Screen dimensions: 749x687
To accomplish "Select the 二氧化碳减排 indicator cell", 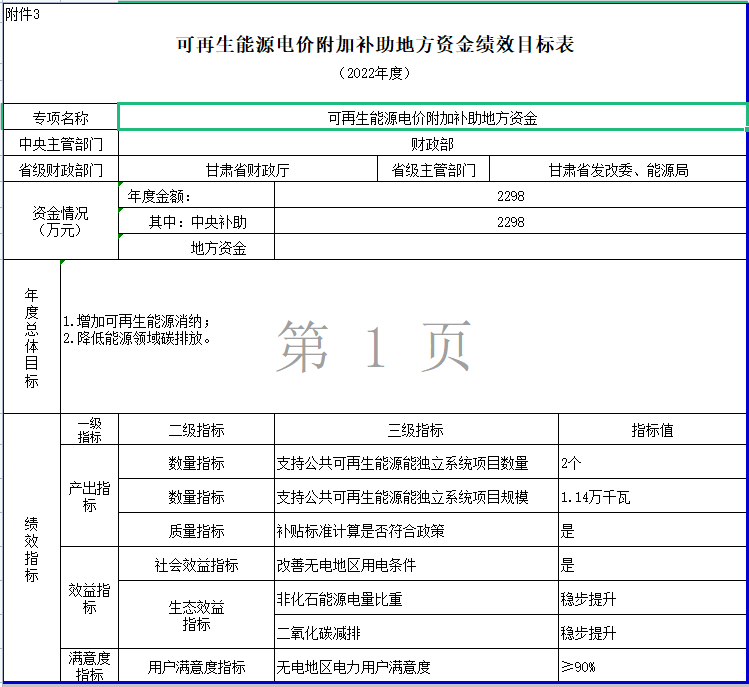I will 415,633.
